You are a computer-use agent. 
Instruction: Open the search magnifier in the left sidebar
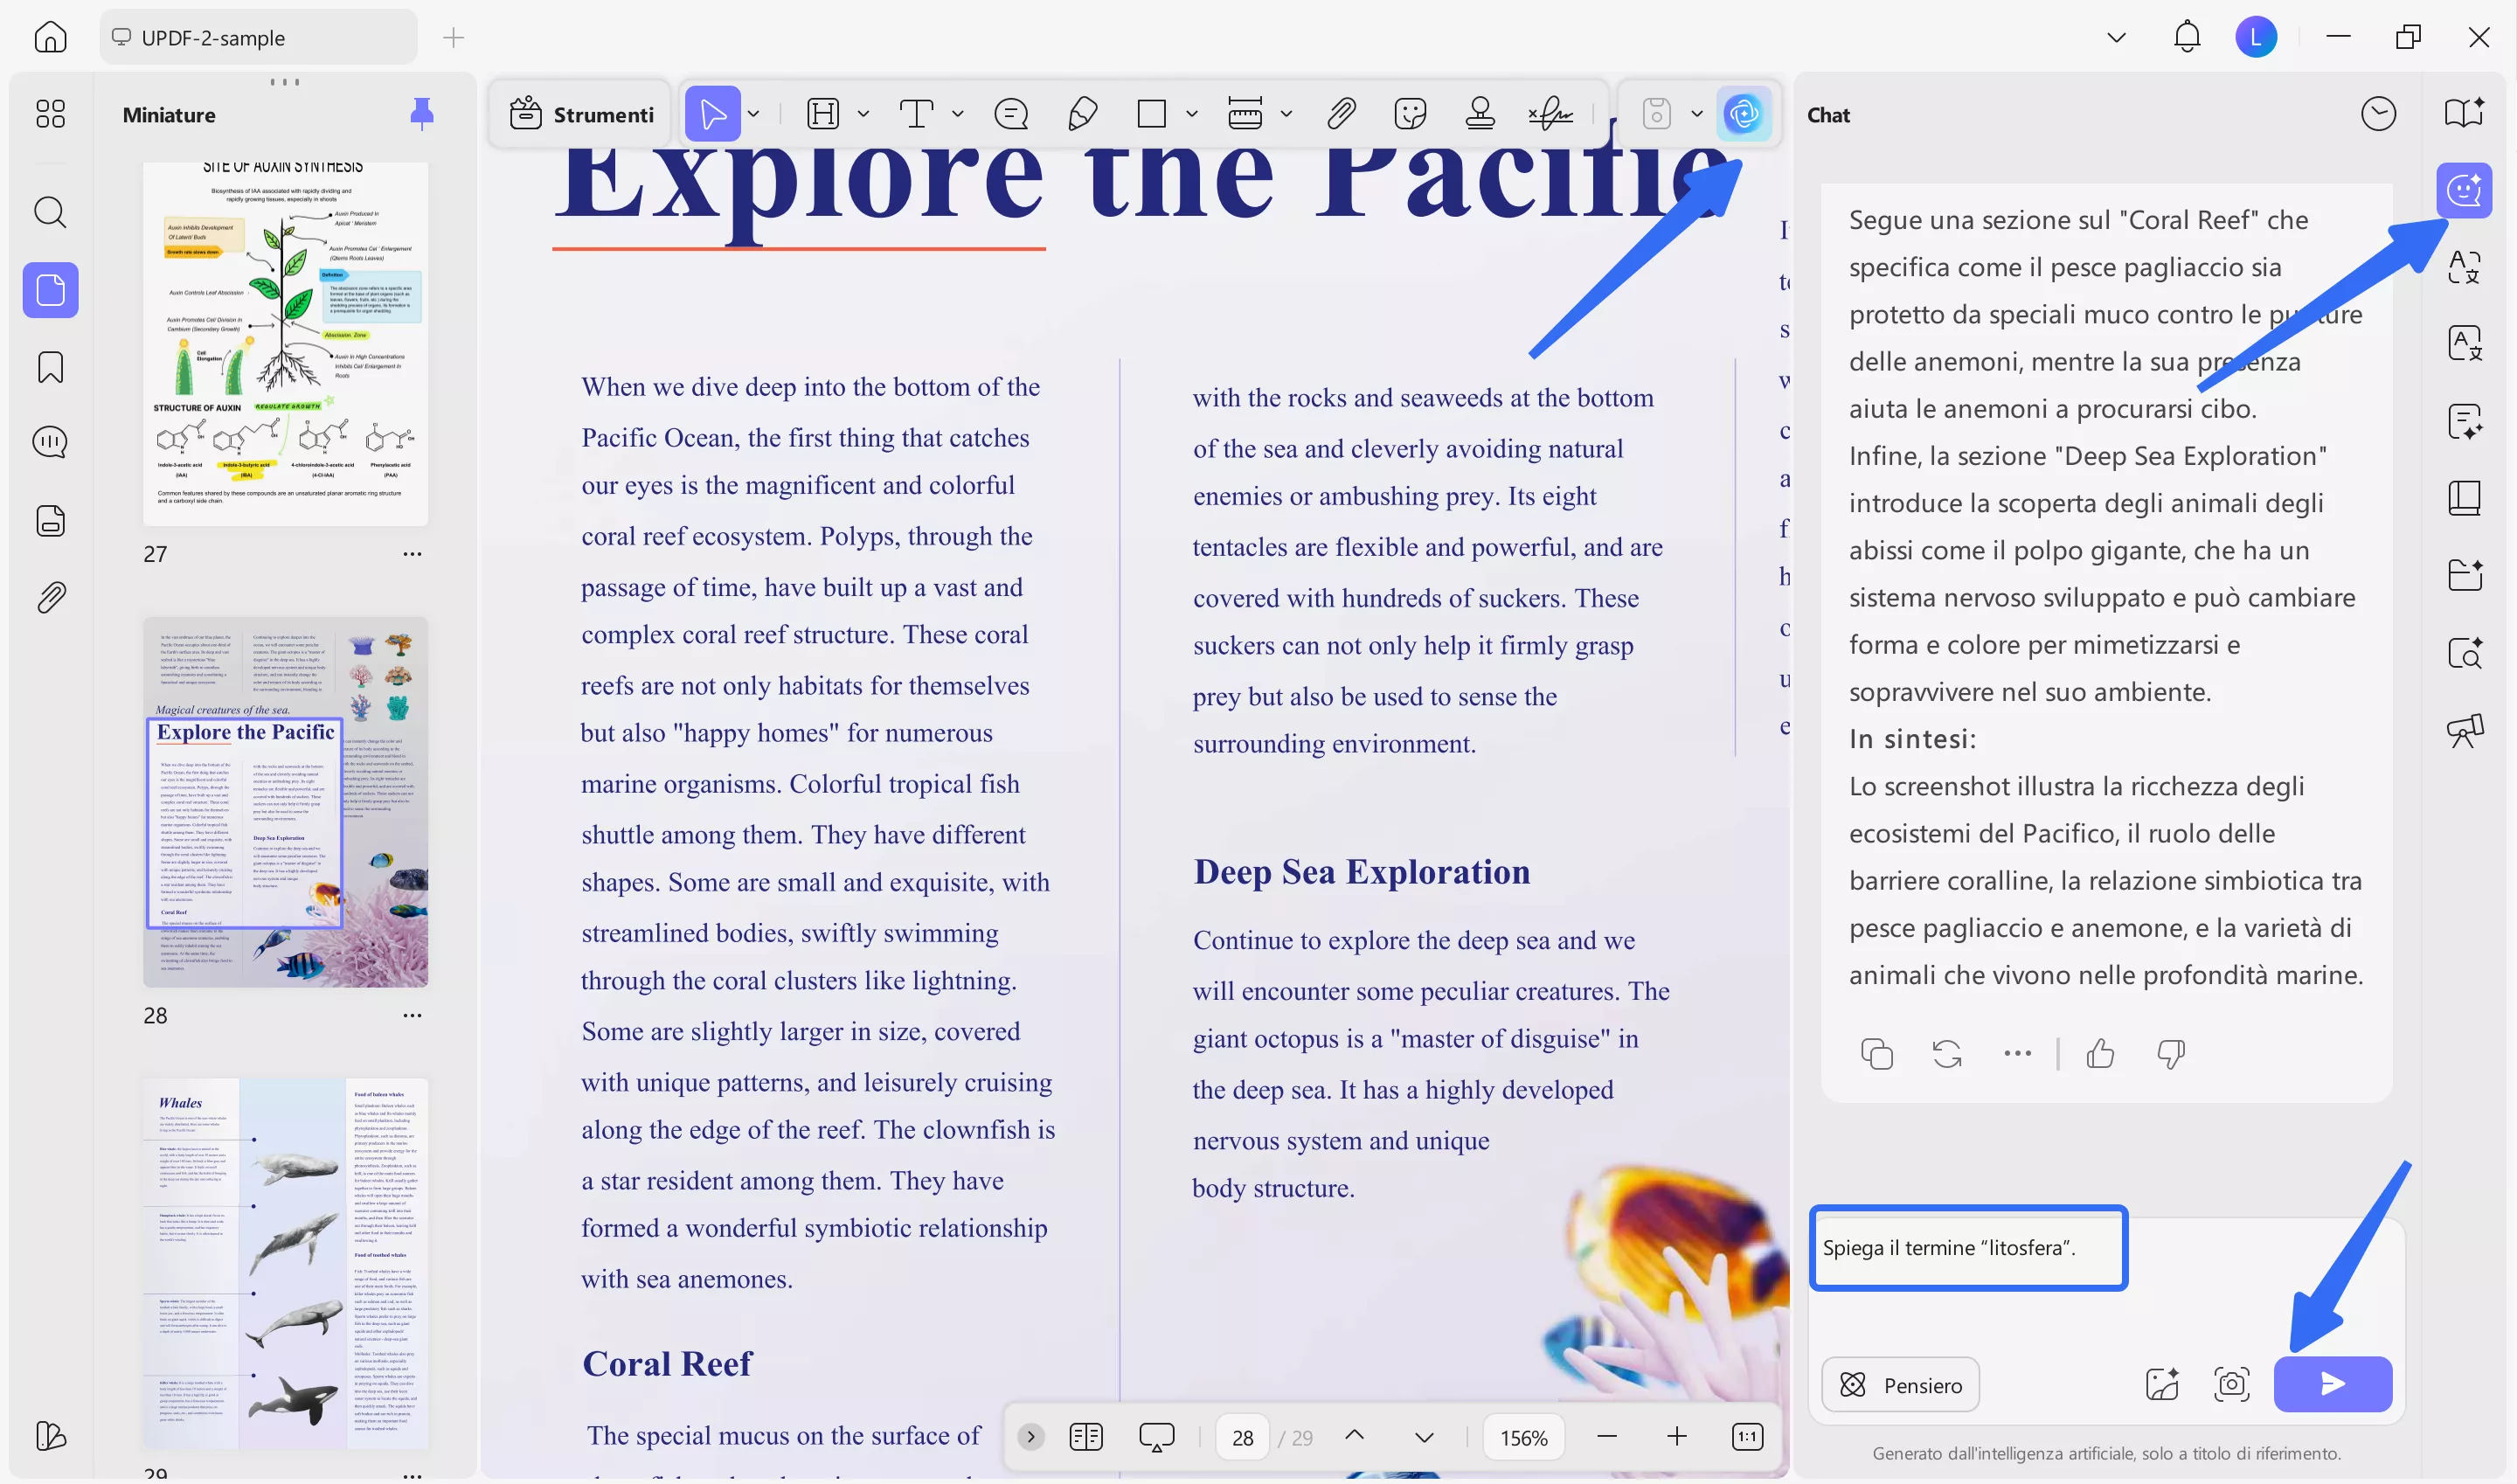click(x=49, y=212)
